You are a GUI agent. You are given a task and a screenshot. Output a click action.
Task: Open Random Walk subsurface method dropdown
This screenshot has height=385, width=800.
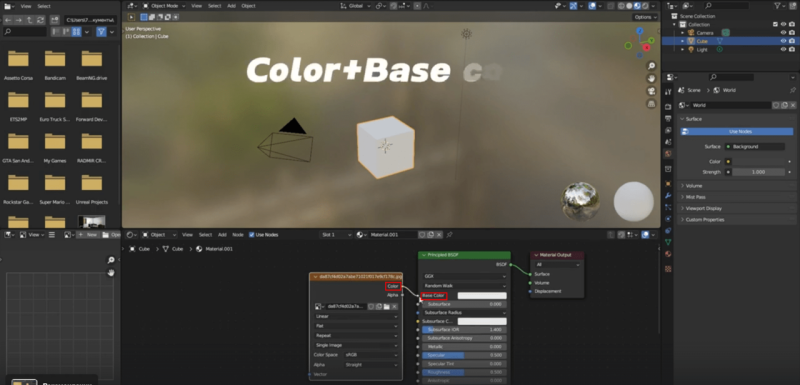(464, 286)
